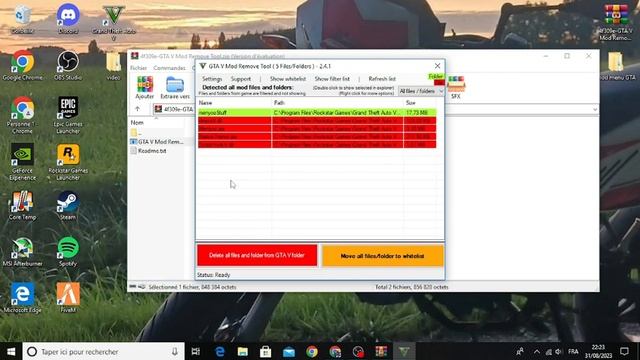Click the Nom column header in WinRAR
The width and height of the screenshot is (640, 360).
click(x=137, y=122)
